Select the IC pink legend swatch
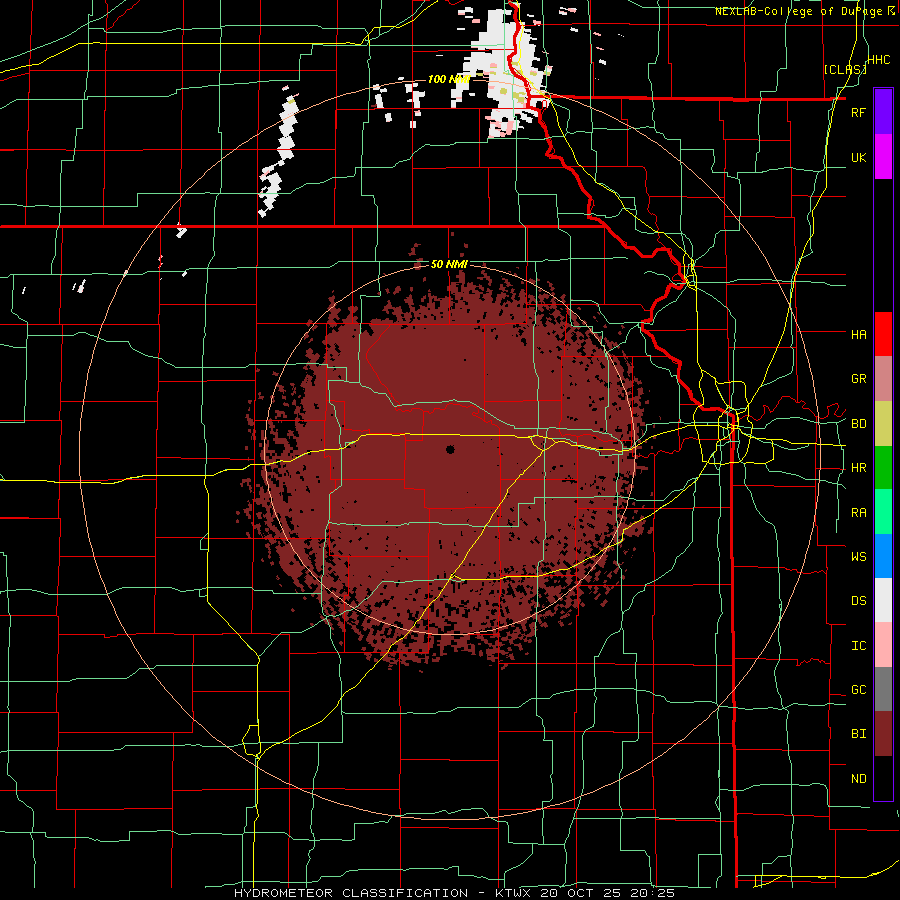The image size is (900, 900). [x=883, y=645]
